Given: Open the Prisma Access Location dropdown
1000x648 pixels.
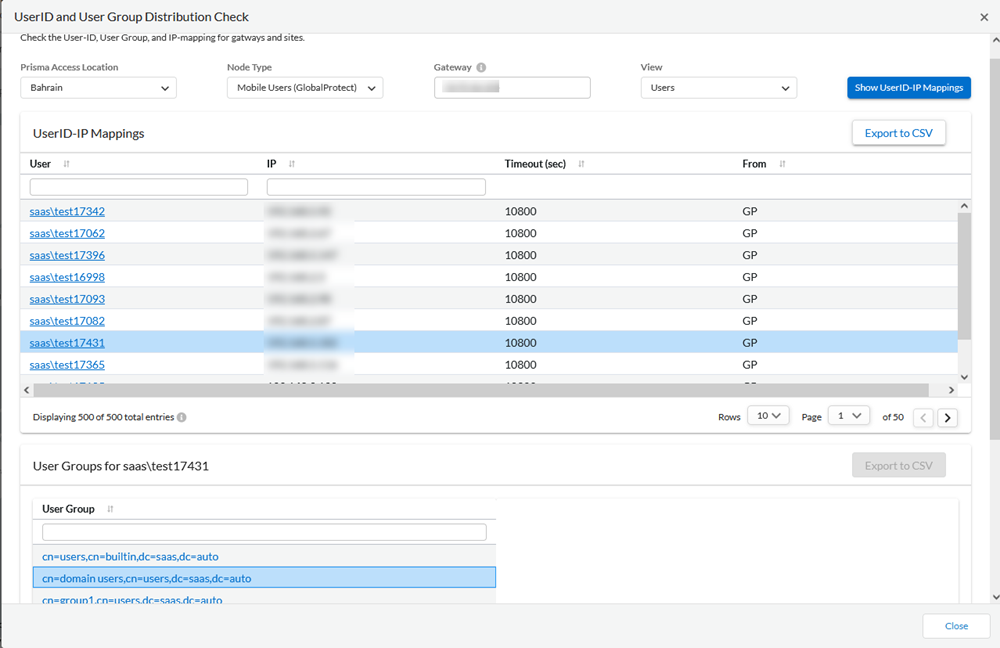Looking at the screenshot, I should tap(98, 88).
